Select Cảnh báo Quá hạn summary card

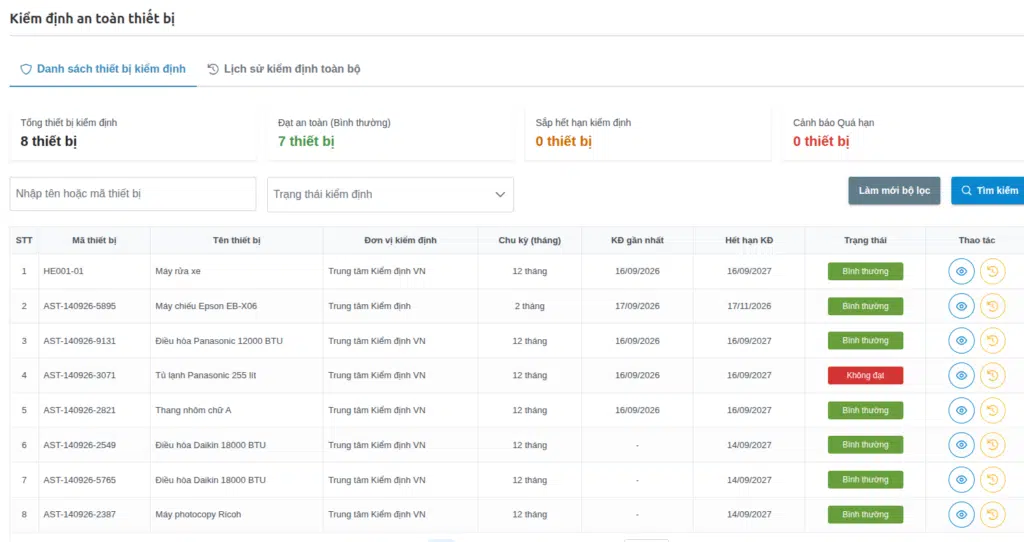point(904,133)
